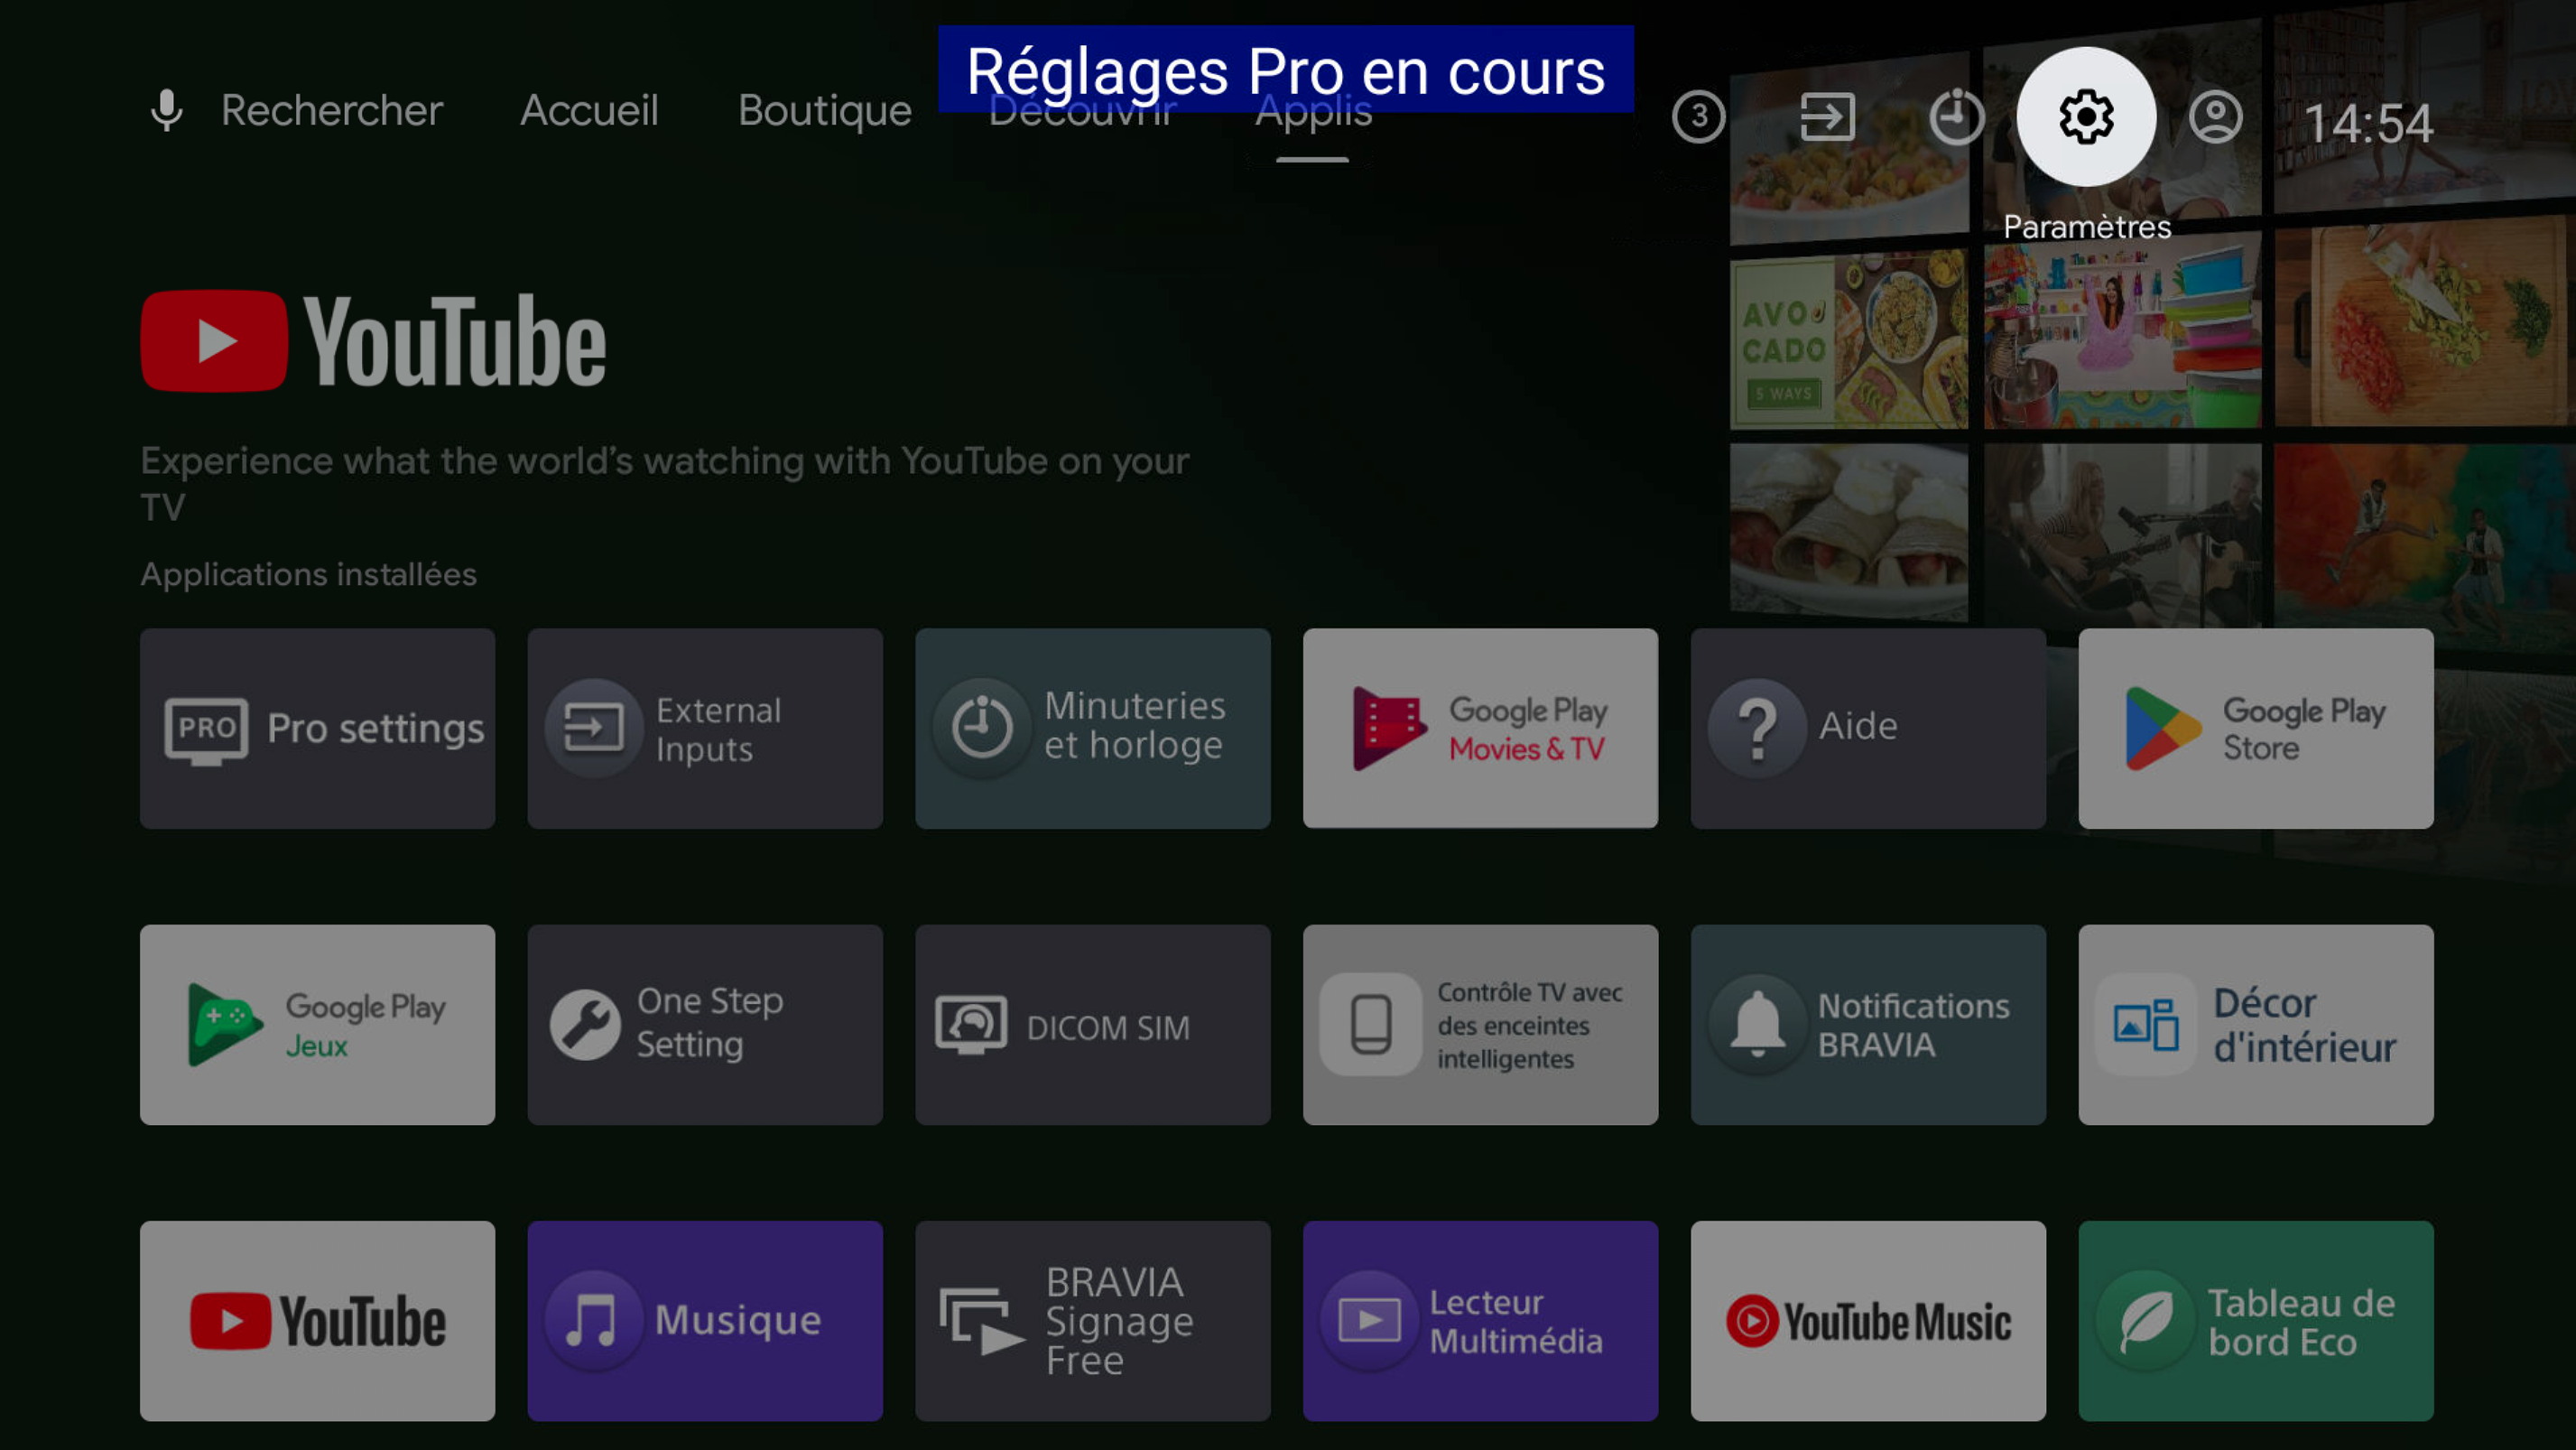
Task: Open the Paramètres gear icon
Action: click(x=2086, y=117)
